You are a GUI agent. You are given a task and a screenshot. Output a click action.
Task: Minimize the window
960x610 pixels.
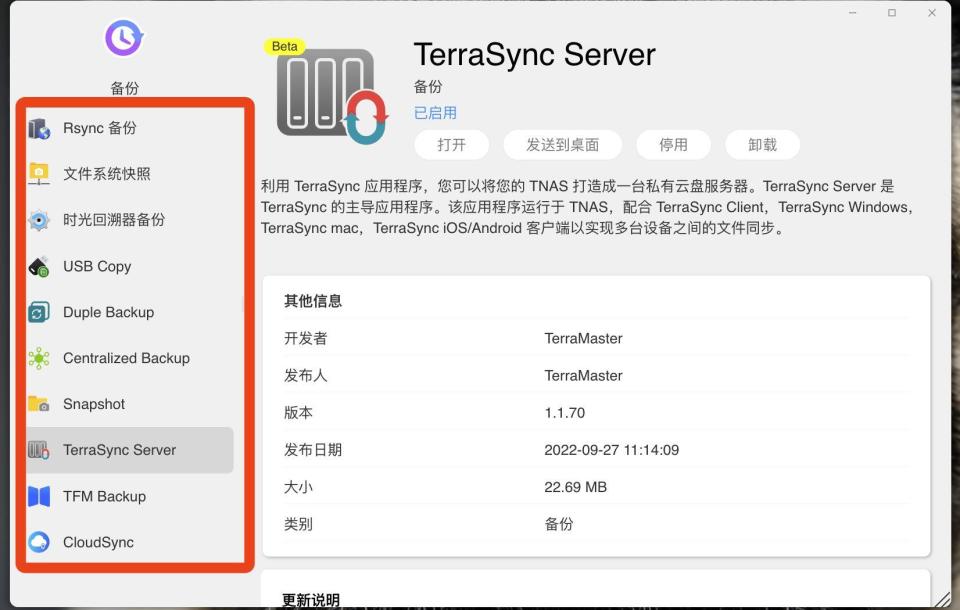(853, 13)
